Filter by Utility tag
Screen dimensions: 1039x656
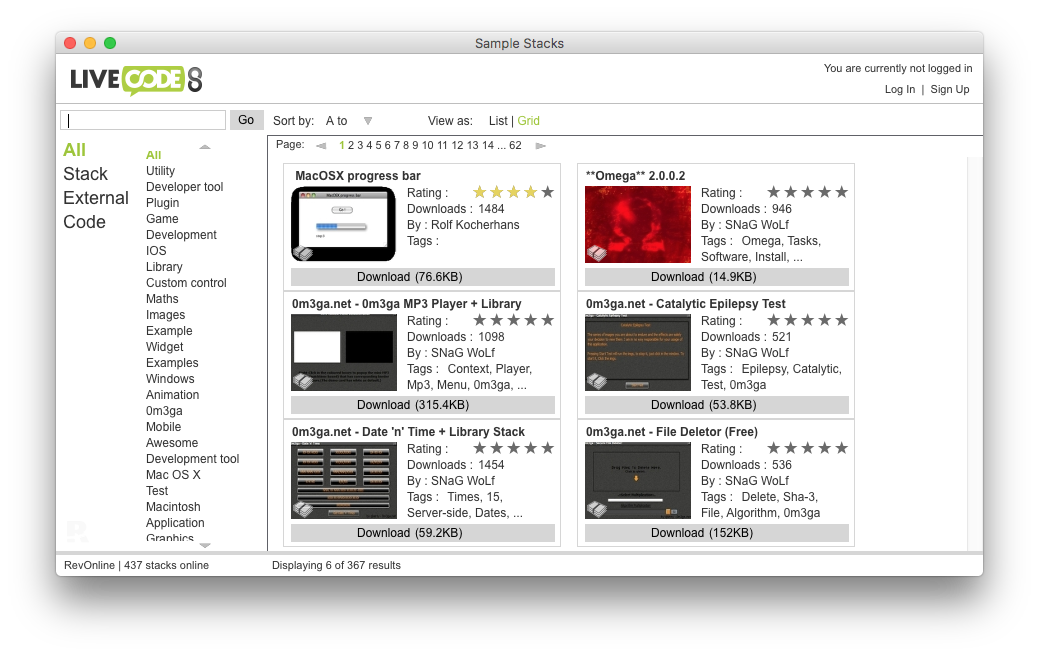tap(160, 170)
